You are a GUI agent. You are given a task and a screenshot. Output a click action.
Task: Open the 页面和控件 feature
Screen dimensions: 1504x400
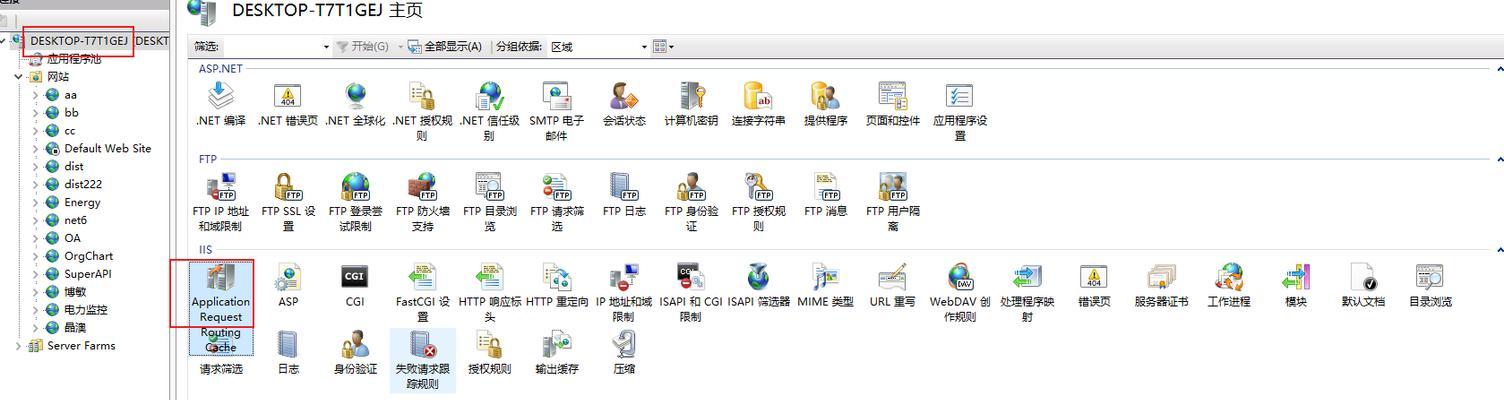point(893,105)
